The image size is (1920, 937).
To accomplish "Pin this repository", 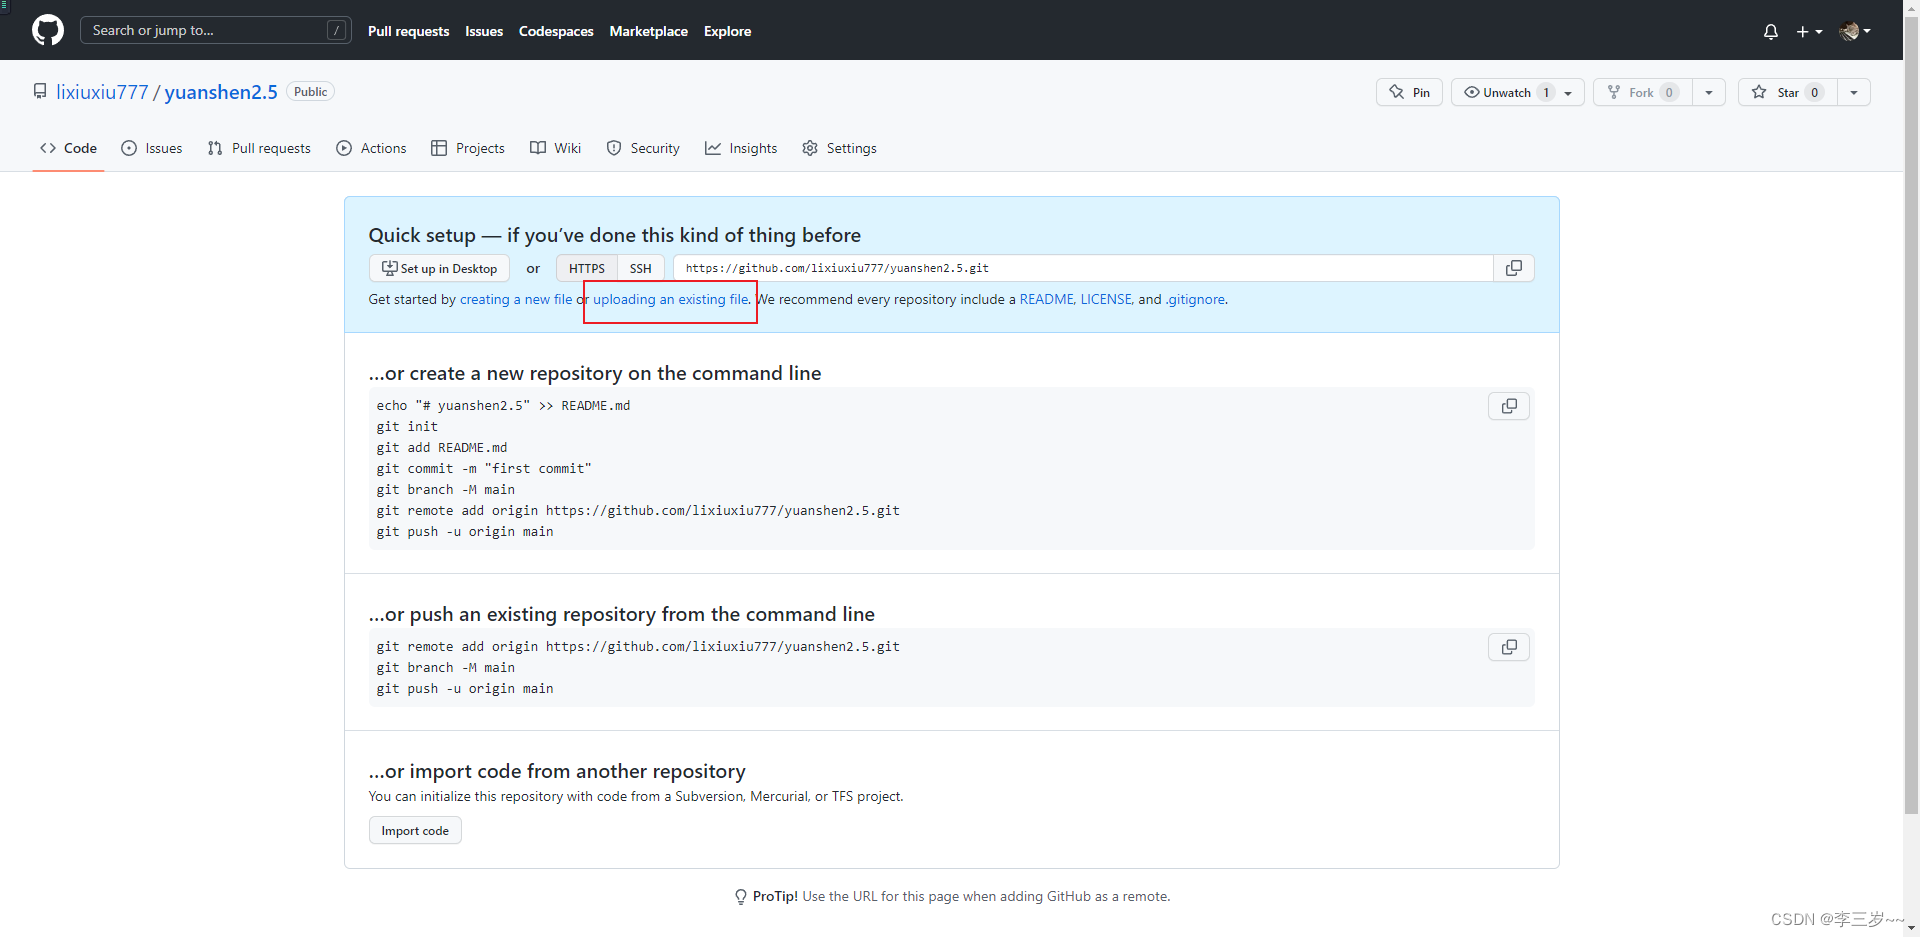I will tap(1409, 92).
